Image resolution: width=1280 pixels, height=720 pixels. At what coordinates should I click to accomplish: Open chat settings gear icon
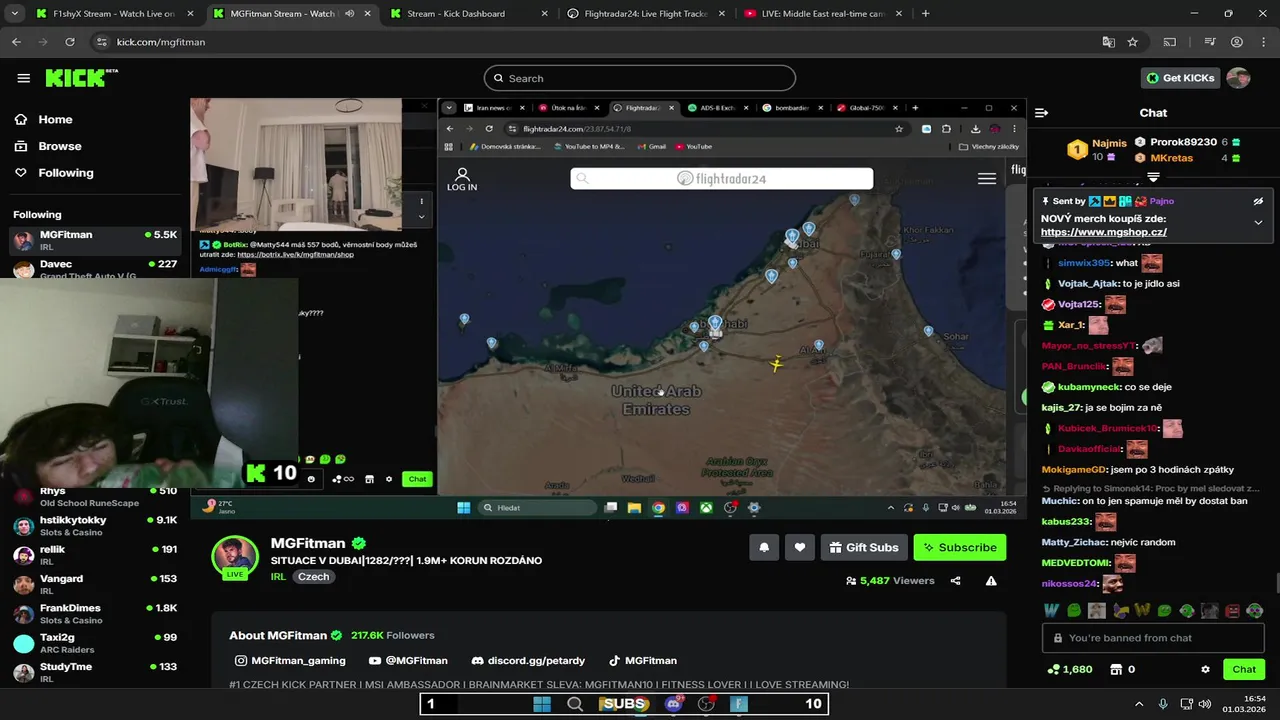tap(1205, 669)
